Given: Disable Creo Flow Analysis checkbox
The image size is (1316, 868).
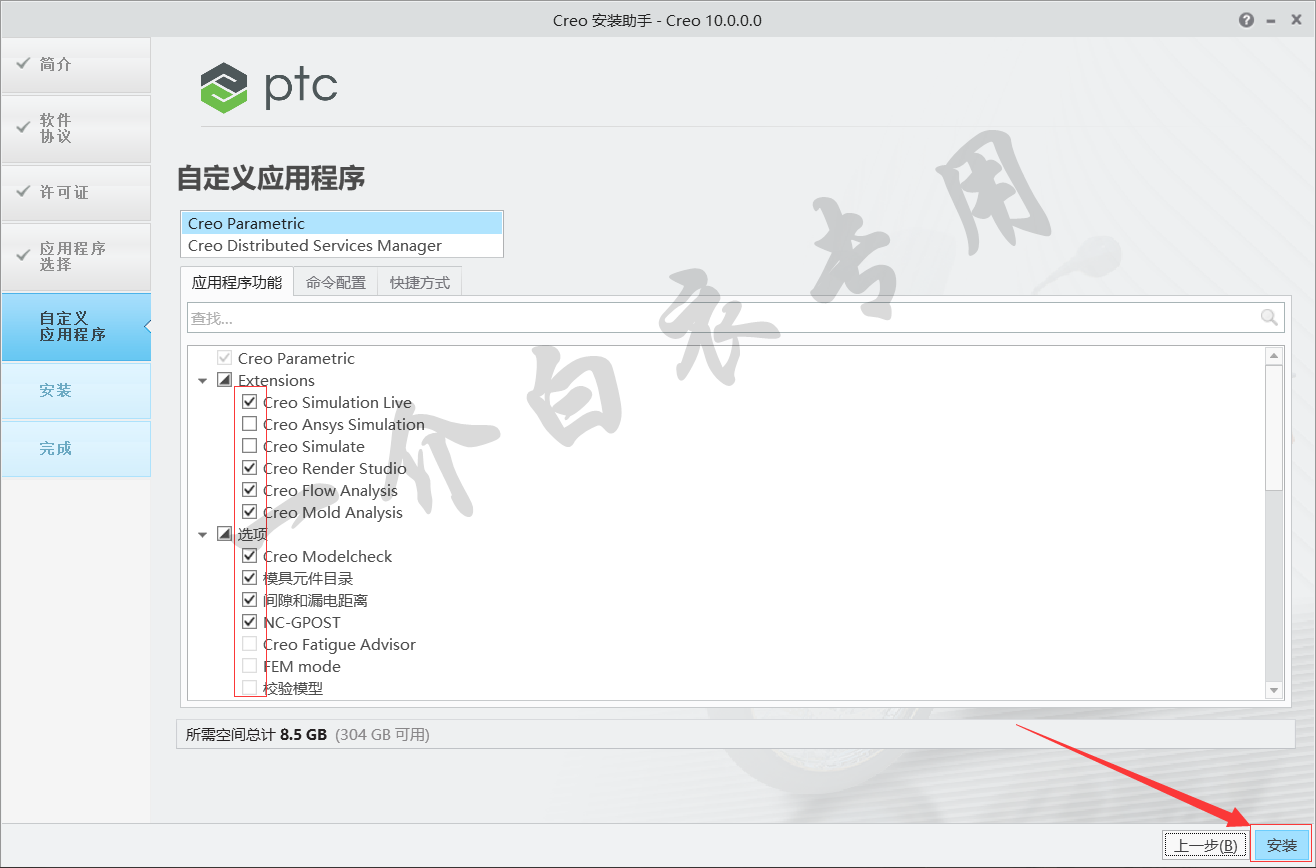Looking at the screenshot, I should coord(250,490).
